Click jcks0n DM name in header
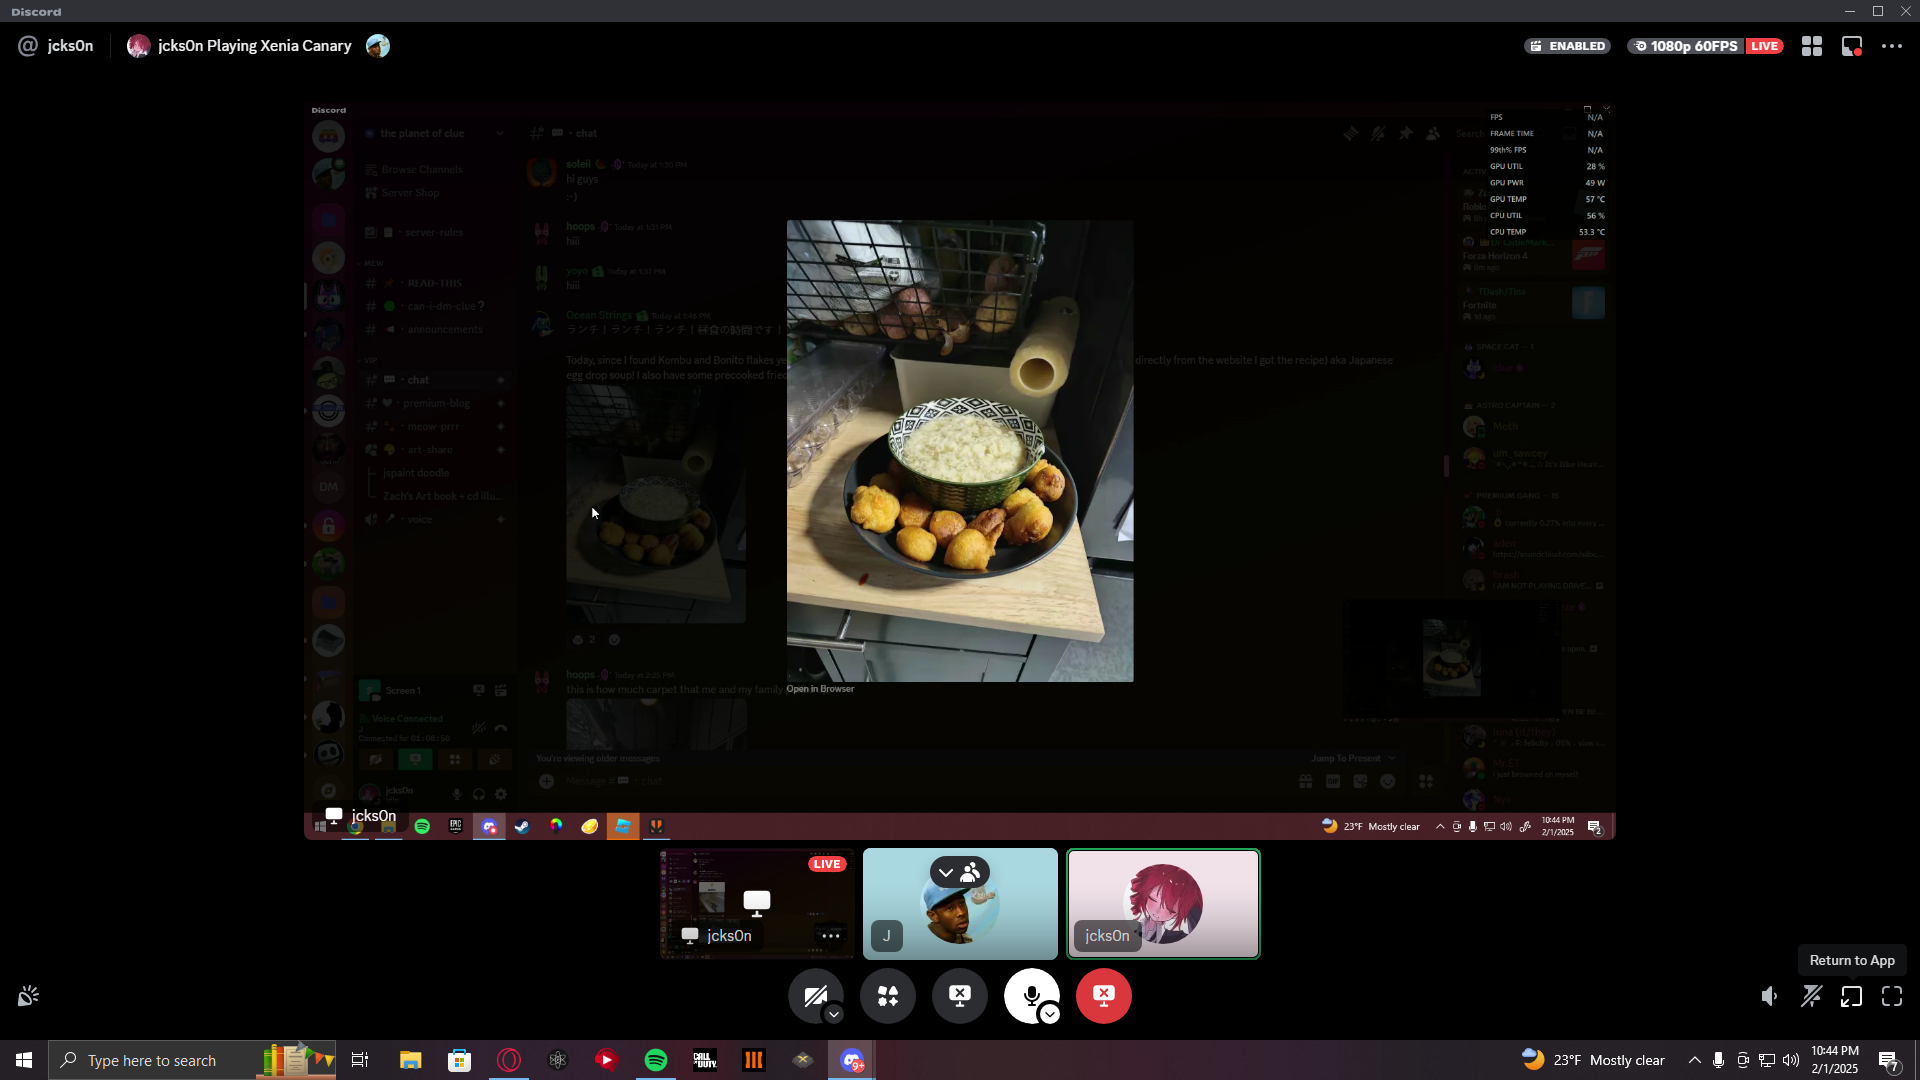 70,46
